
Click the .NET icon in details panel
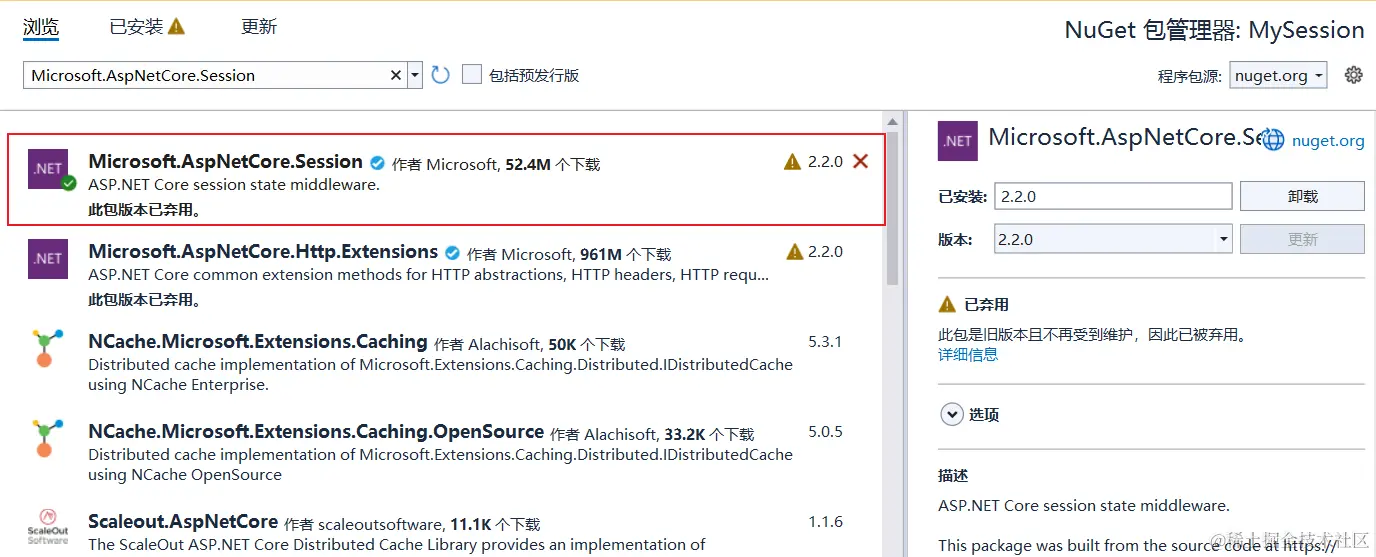click(x=958, y=140)
